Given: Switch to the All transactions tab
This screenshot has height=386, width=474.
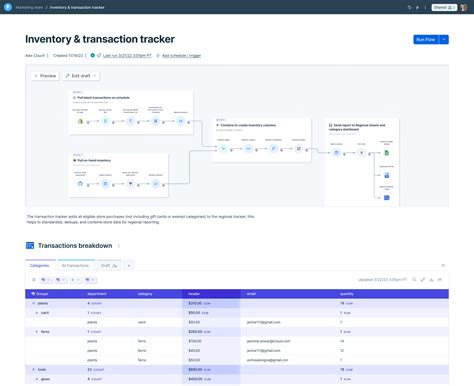Looking at the screenshot, I should (x=75, y=265).
